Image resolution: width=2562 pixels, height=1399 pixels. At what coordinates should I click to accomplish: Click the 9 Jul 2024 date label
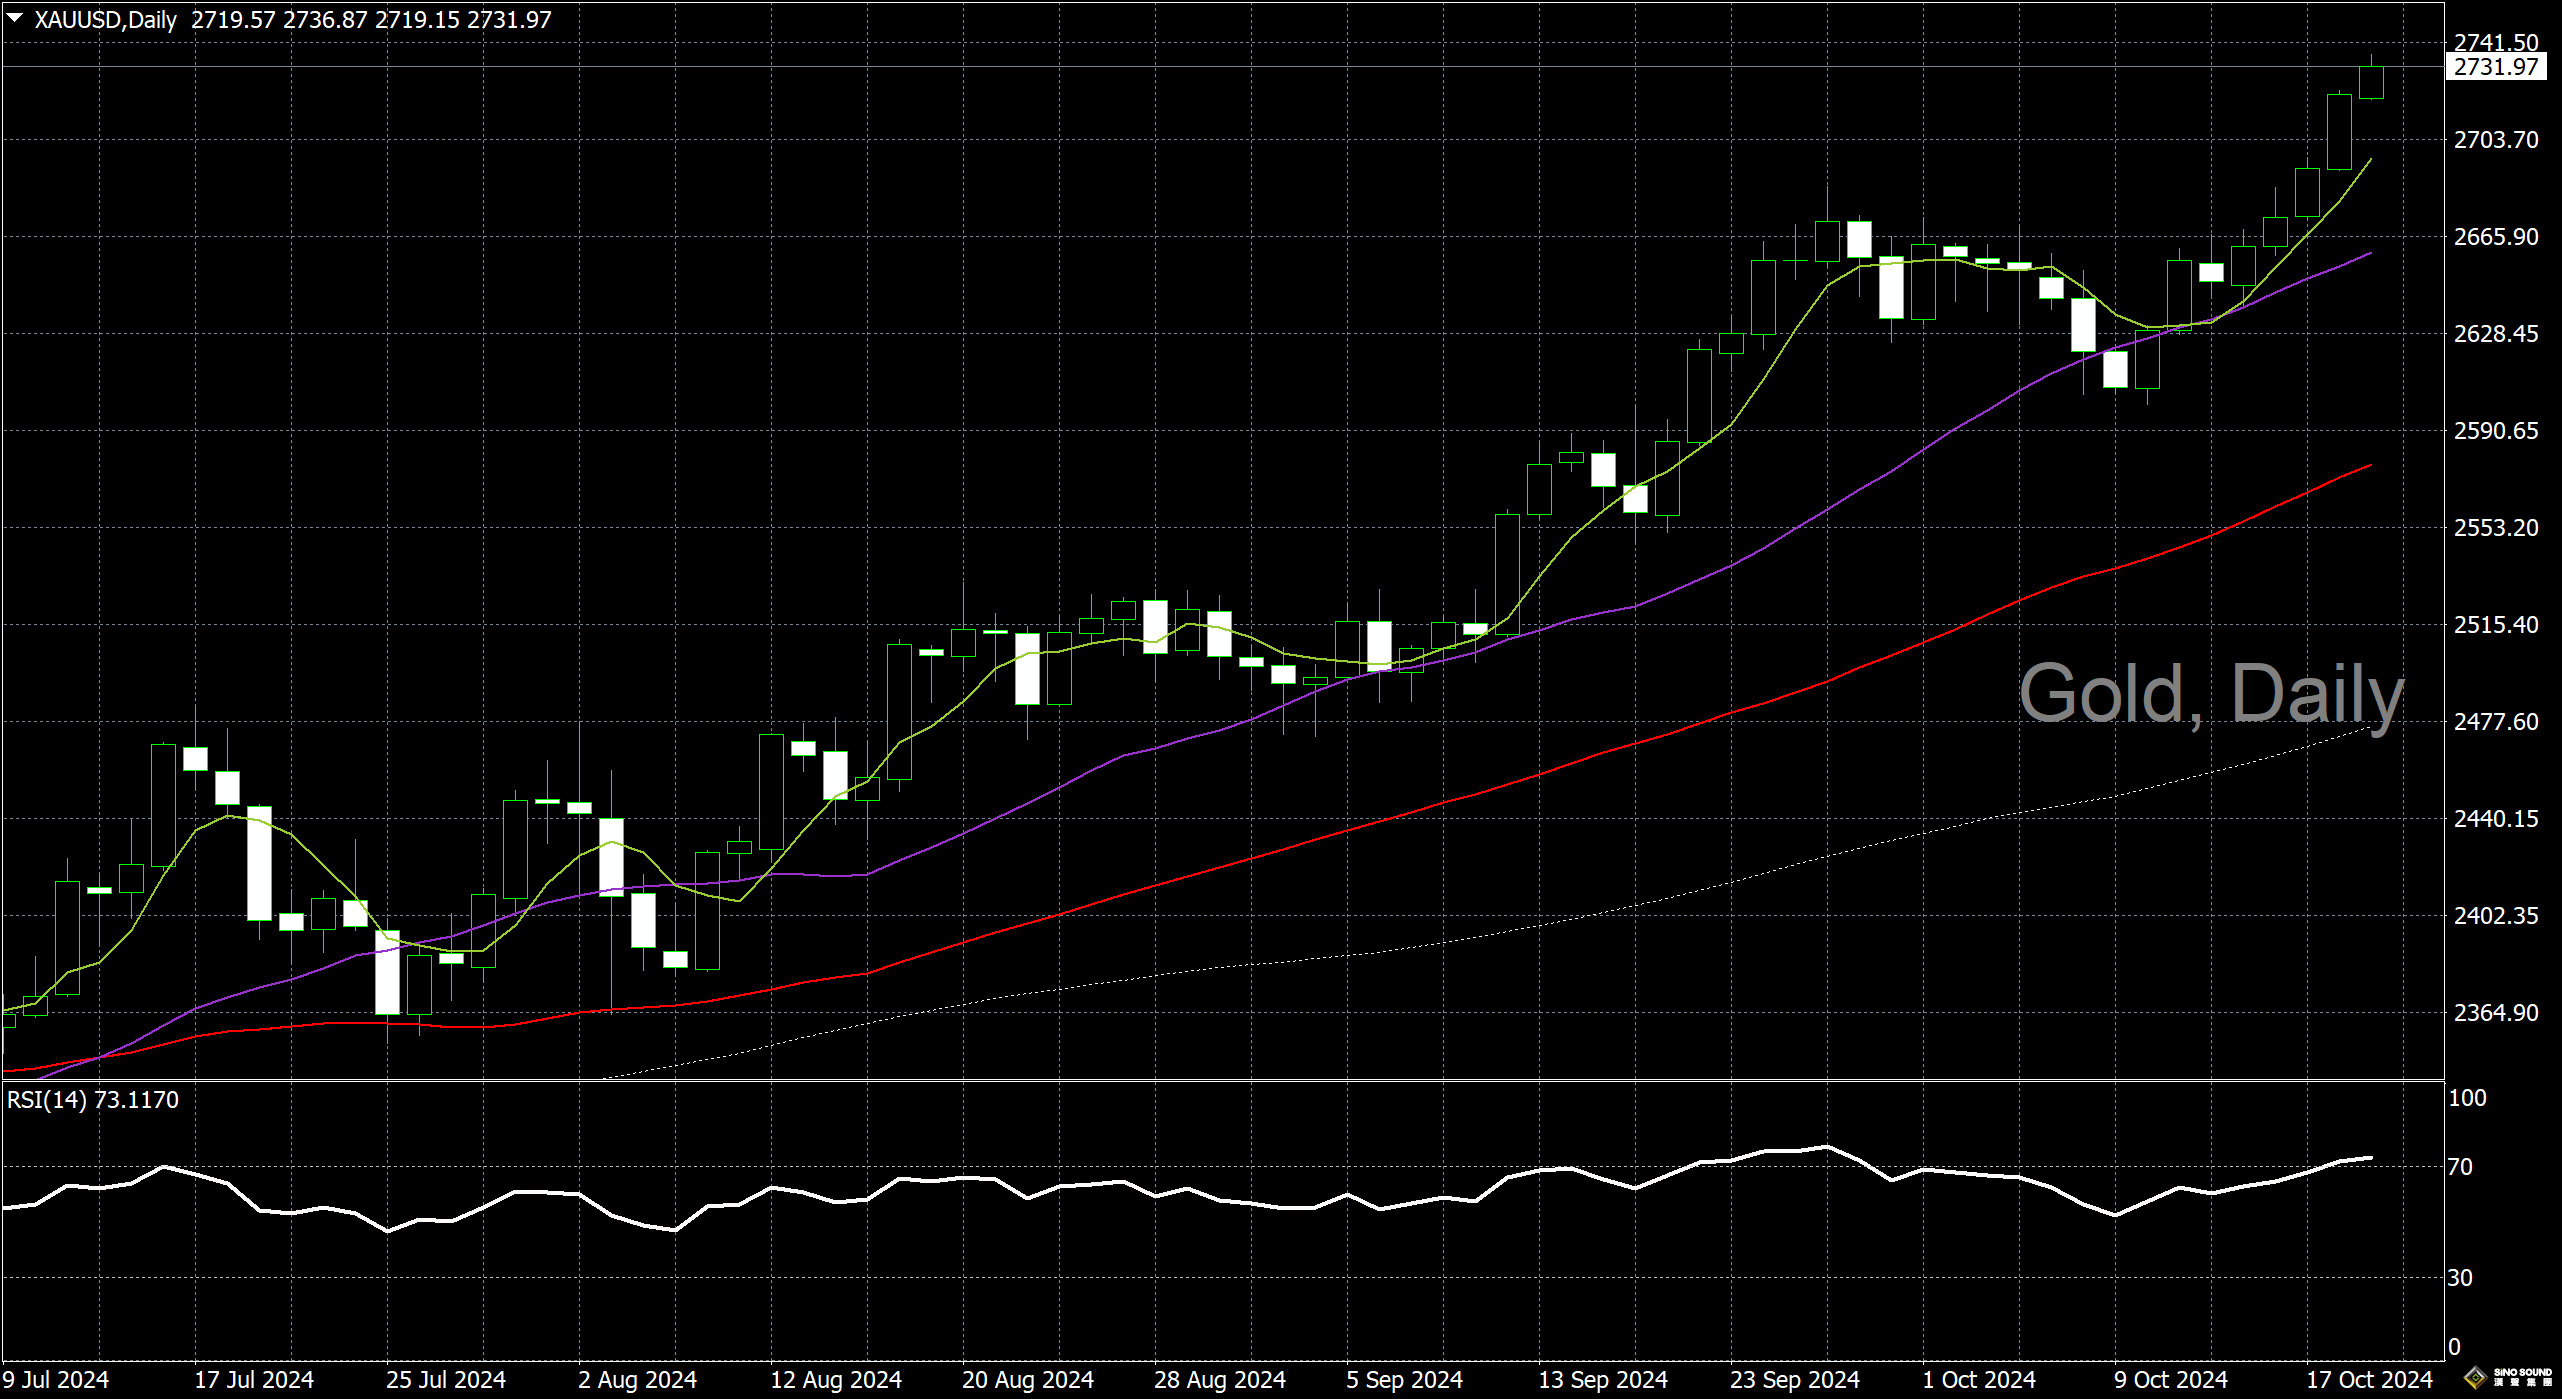click(x=56, y=1380)
